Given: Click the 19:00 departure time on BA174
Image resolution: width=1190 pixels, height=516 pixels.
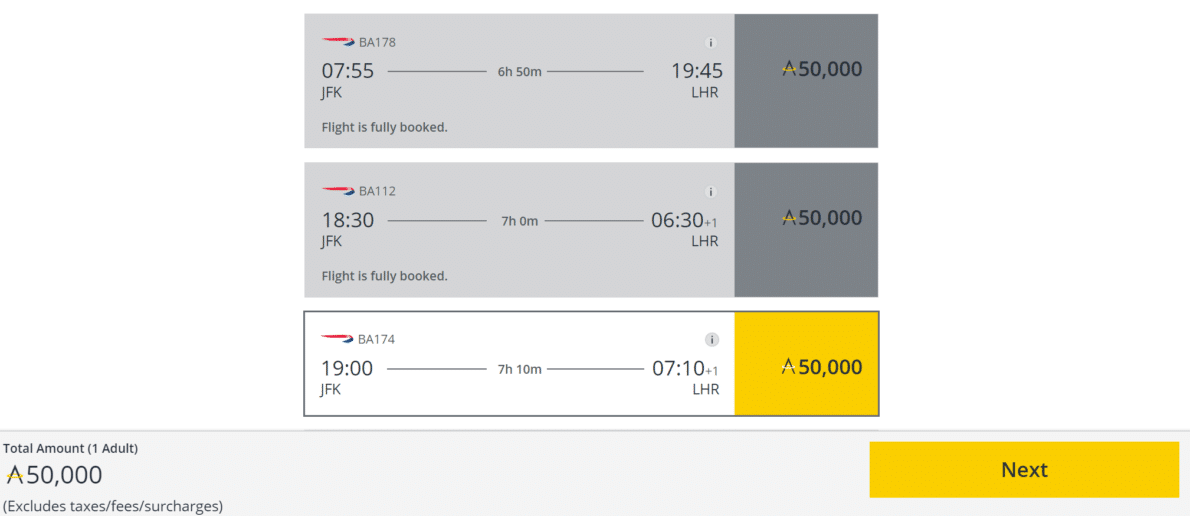Looking at the screenshot, I should coord(348,369).
